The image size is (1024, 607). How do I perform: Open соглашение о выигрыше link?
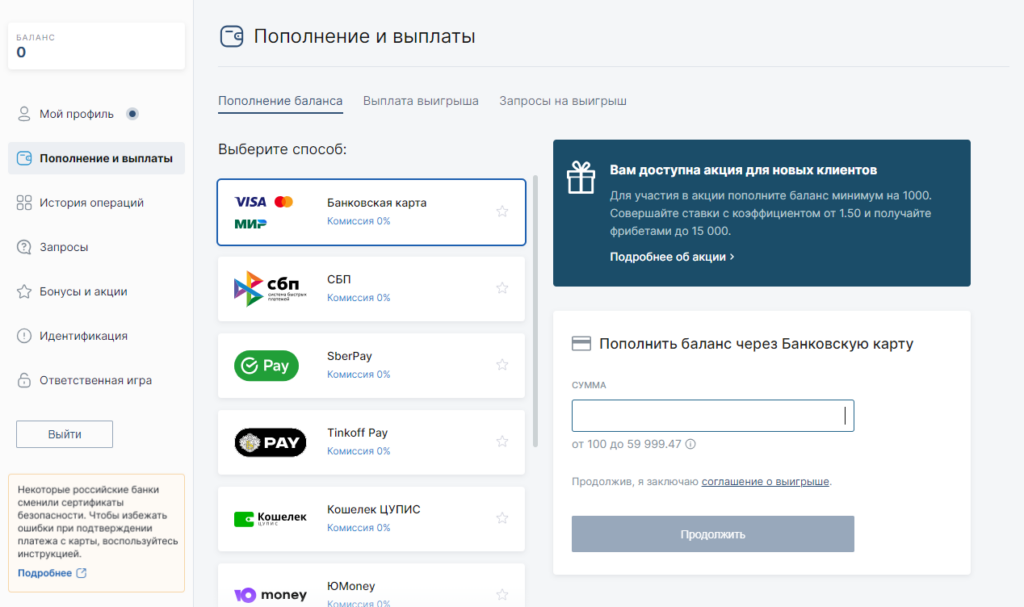coord(765,482)
